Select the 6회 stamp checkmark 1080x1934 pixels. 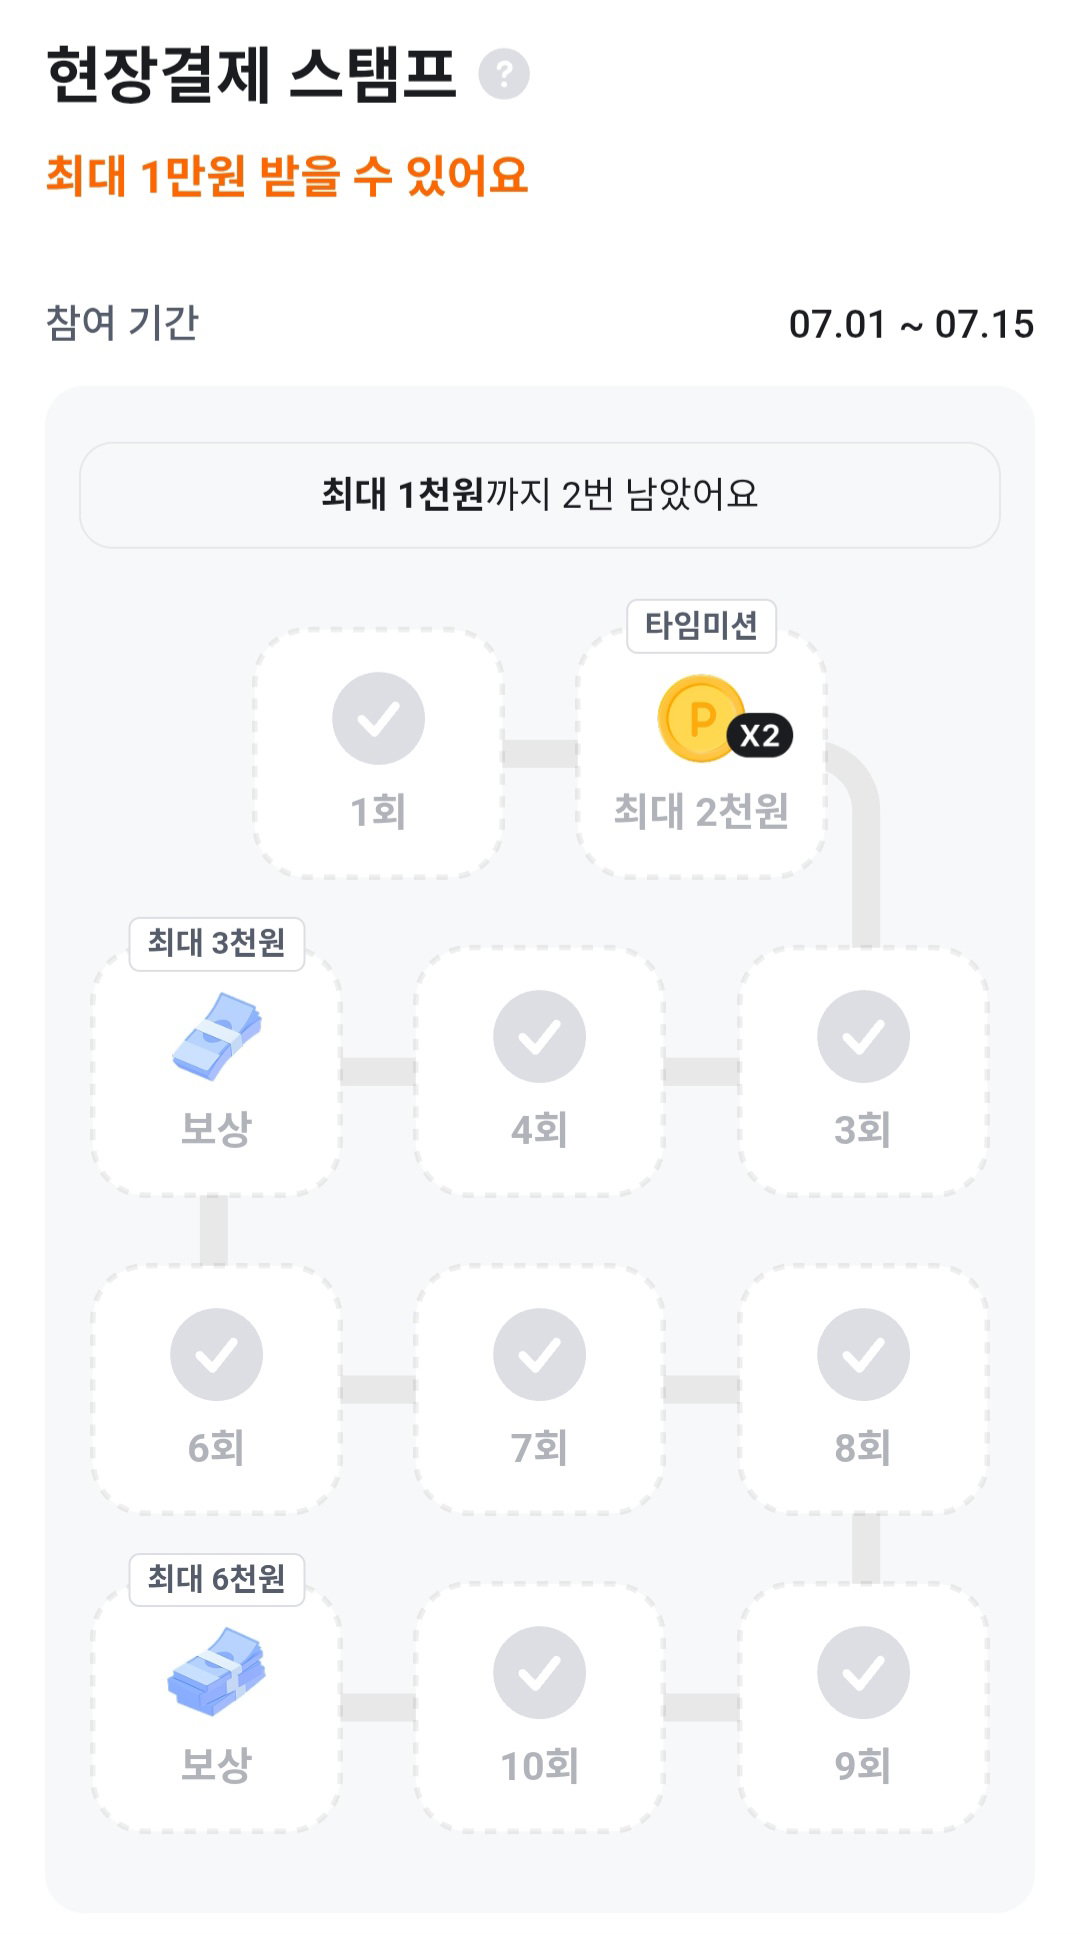216,1354
